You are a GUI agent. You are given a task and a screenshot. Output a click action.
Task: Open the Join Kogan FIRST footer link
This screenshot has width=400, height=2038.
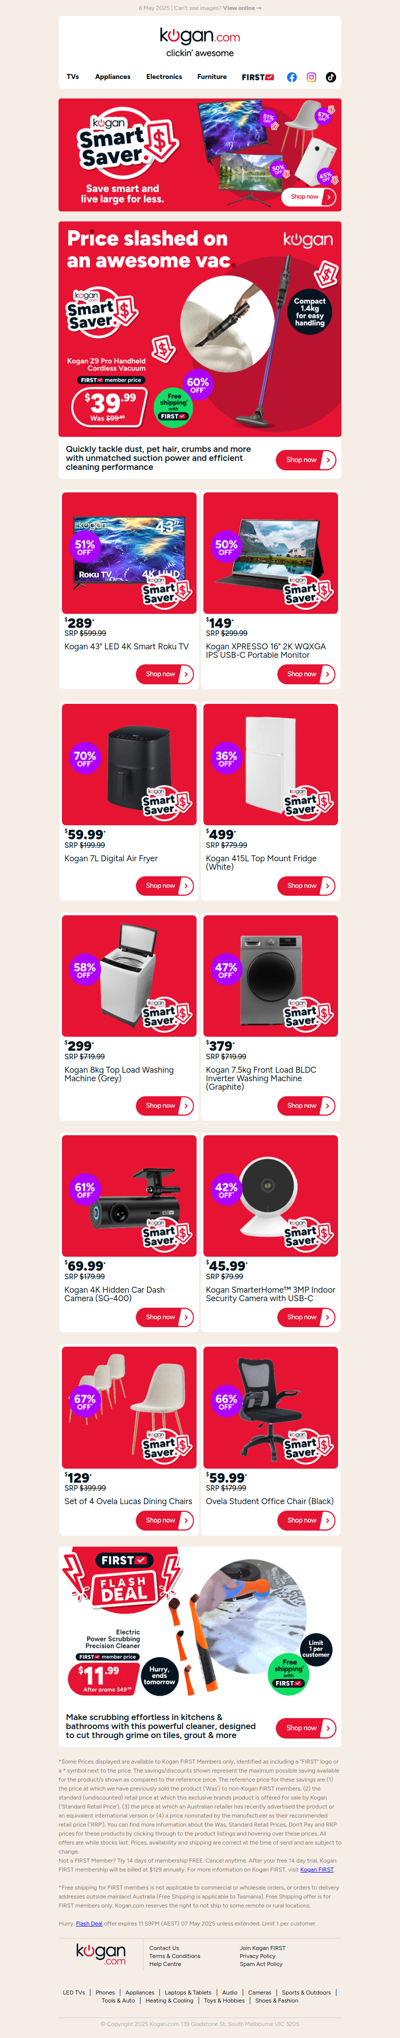(262, 1948)
